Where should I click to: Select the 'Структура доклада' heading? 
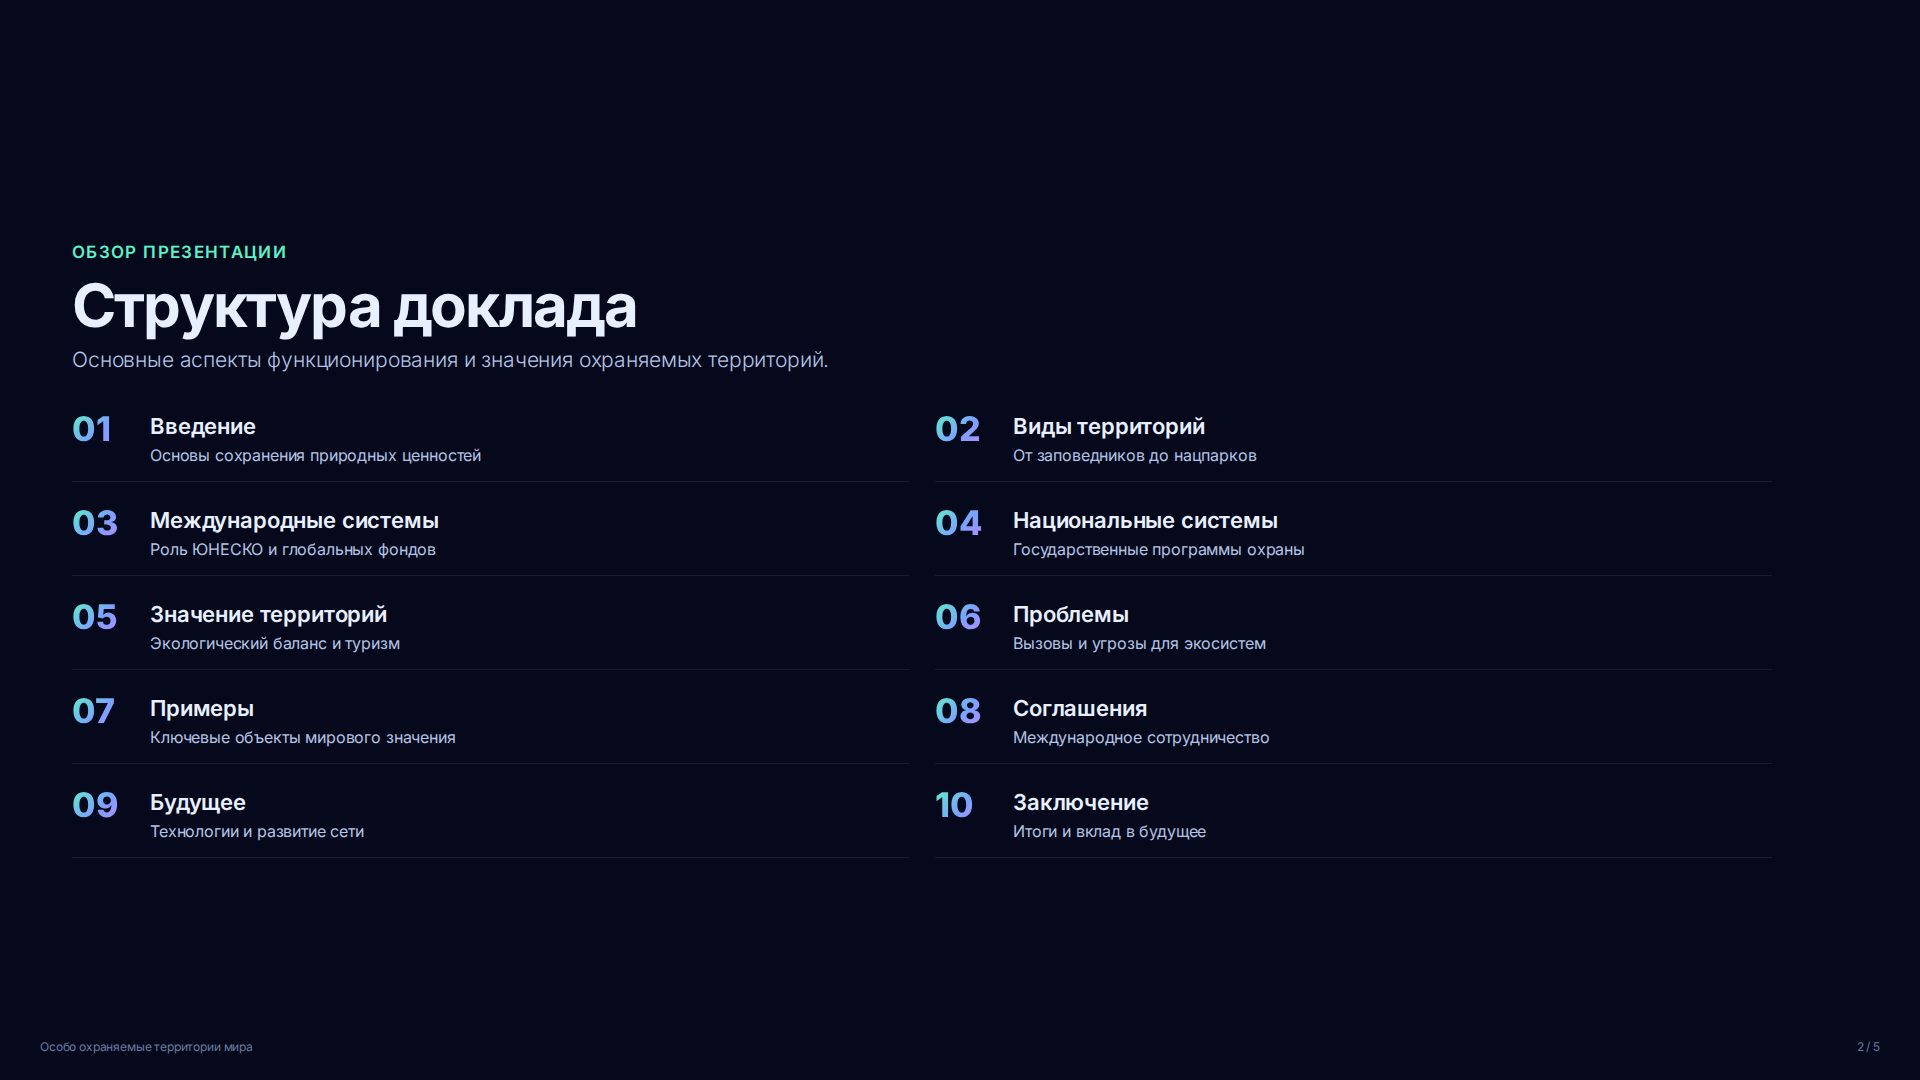coord(354,307)
